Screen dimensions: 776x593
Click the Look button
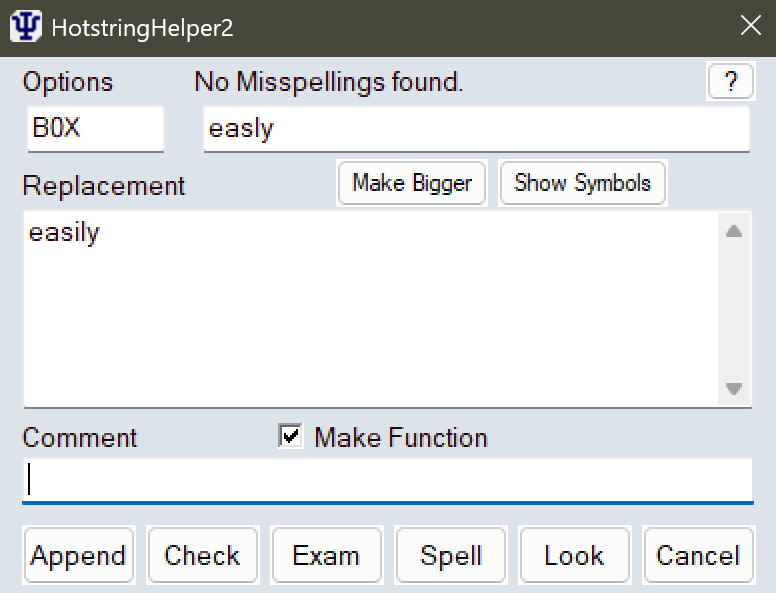[x=575, y=555]
